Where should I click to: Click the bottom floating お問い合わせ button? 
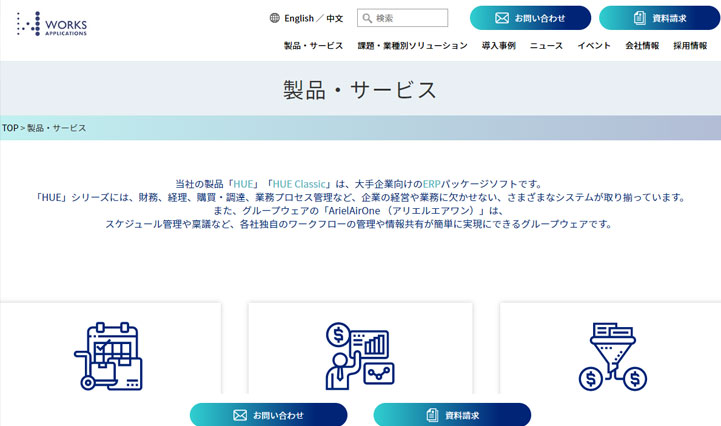(x=269, y=414)
